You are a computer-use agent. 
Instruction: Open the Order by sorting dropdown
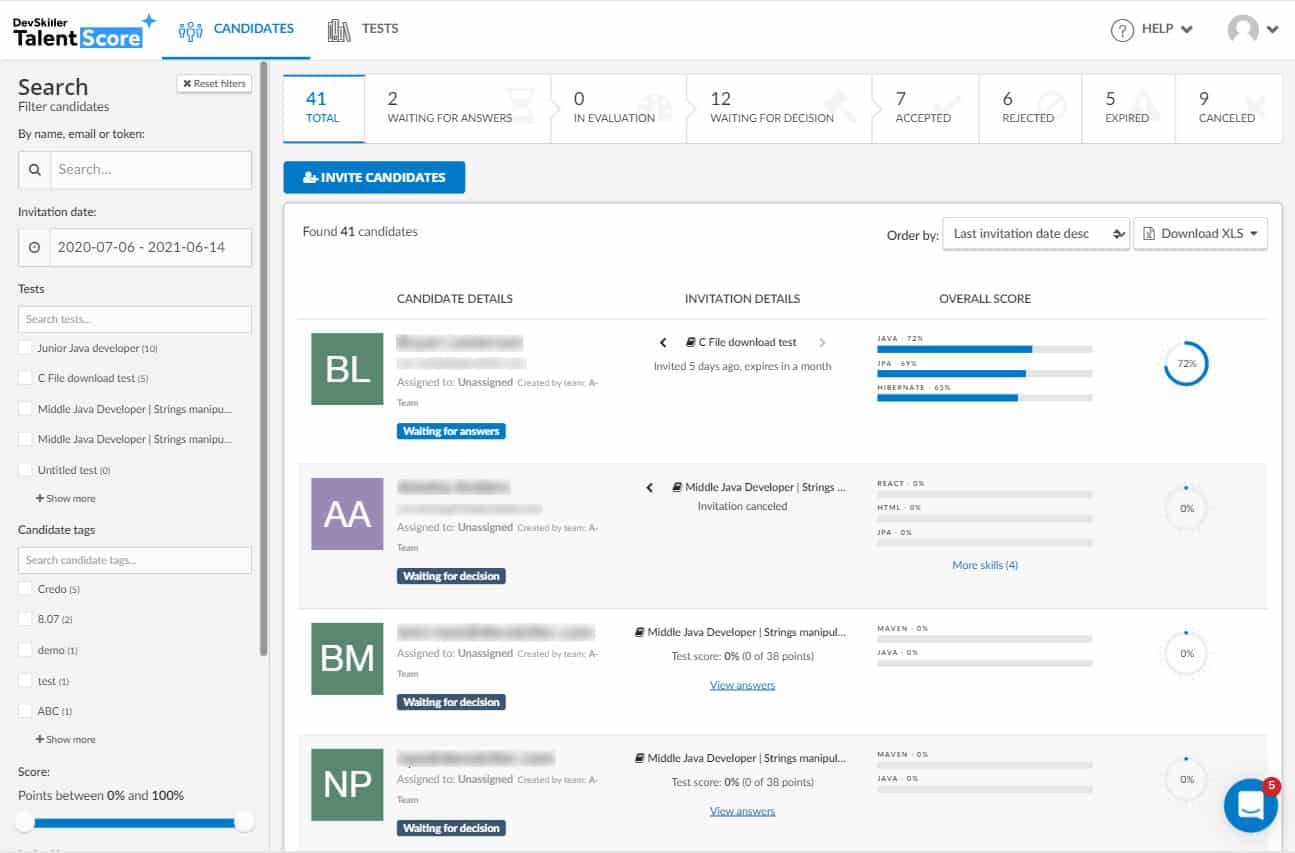coord(1036,233)
